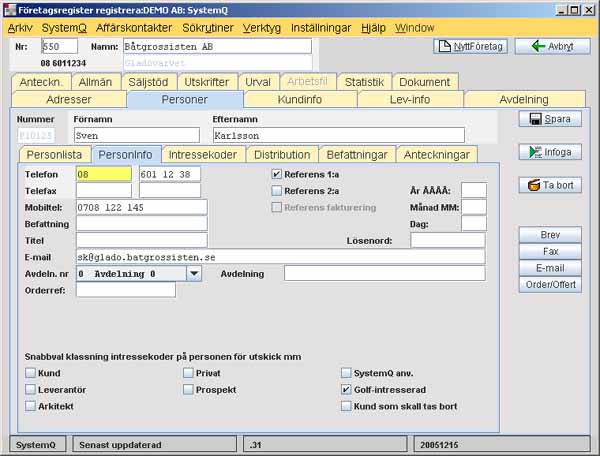The width and height of the screenshot is (600, 456).
Task: Click the Efternamn field containing Karlsson
Action: pyautogui.click(x=339, y=135)
